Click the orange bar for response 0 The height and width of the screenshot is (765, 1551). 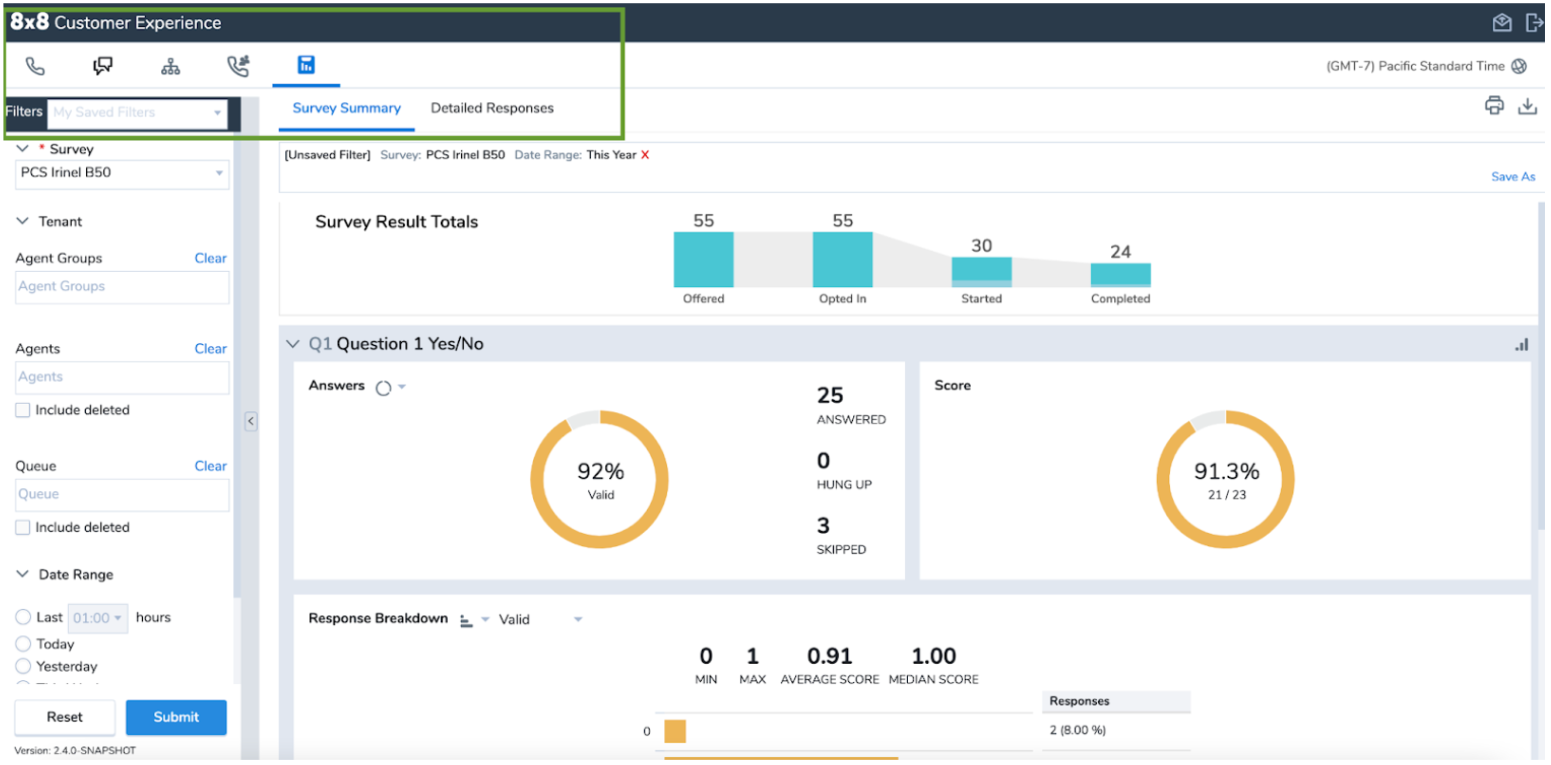(675, 732)
